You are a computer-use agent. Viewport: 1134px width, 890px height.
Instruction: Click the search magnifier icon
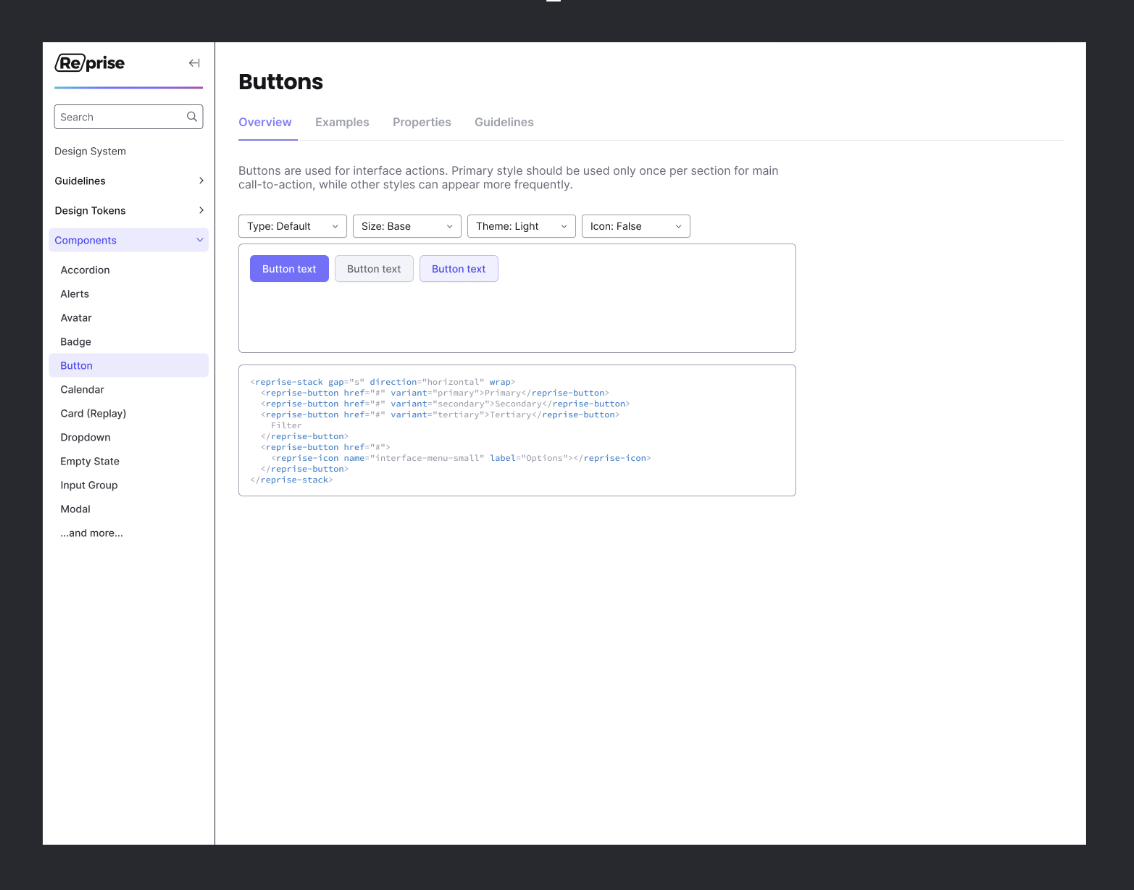[x=192, y=116]
